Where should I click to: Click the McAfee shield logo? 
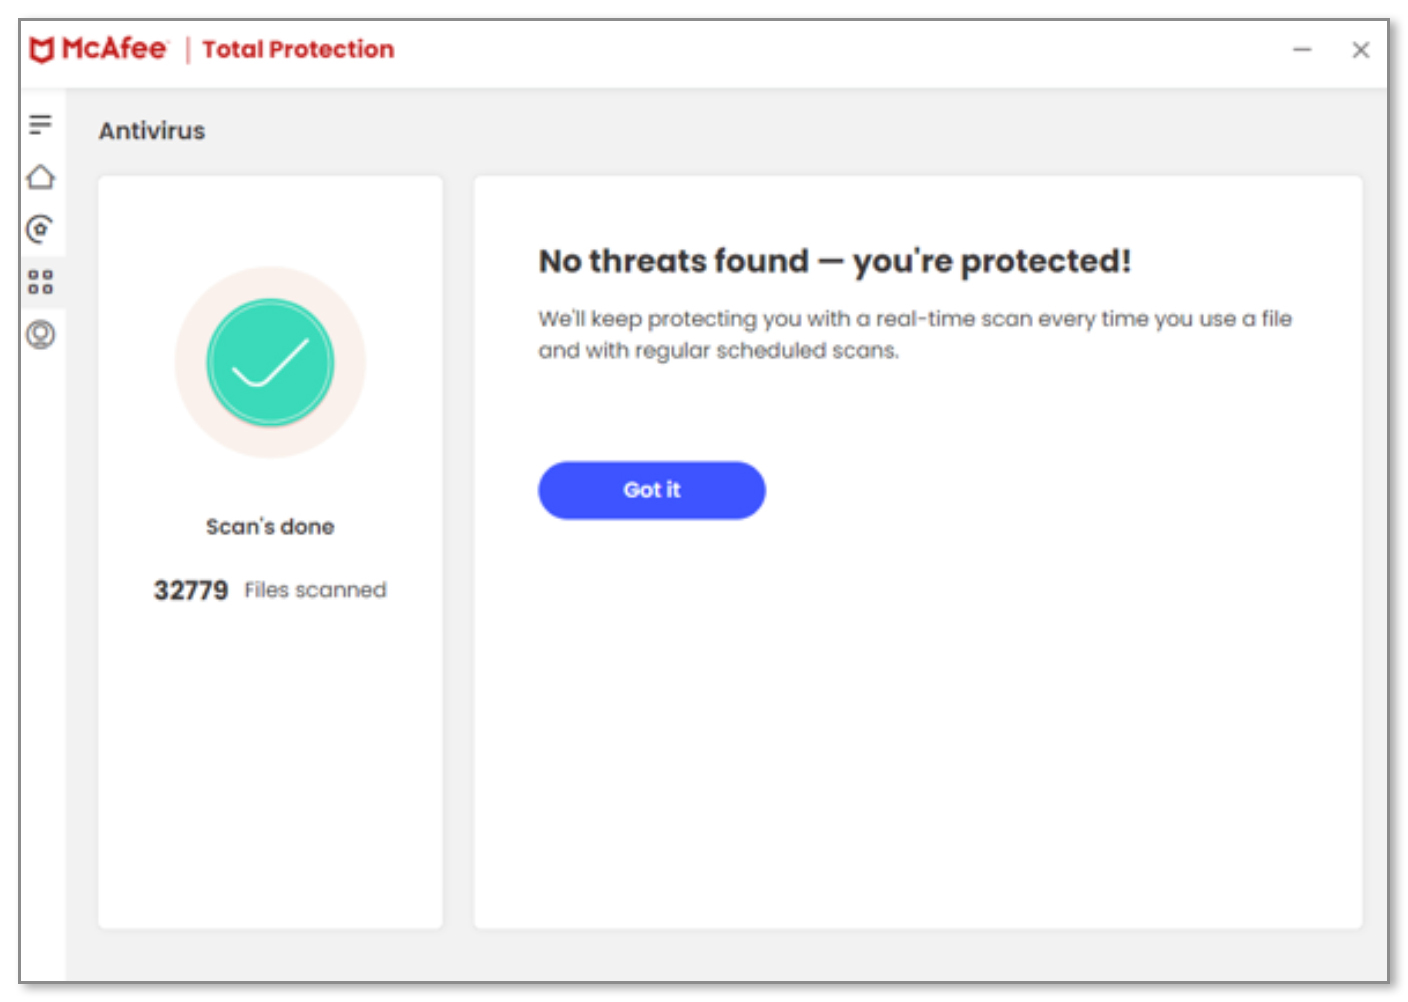click(41, 49)
